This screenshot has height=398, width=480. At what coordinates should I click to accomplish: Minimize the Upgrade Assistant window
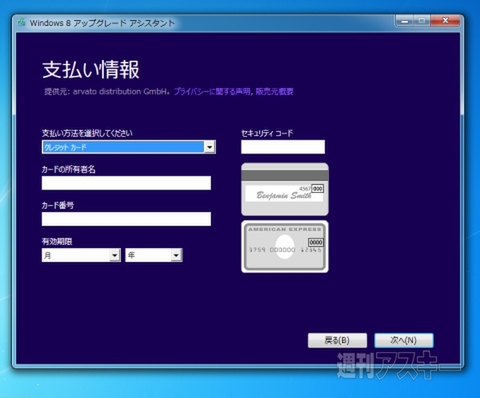click(404, 21)
